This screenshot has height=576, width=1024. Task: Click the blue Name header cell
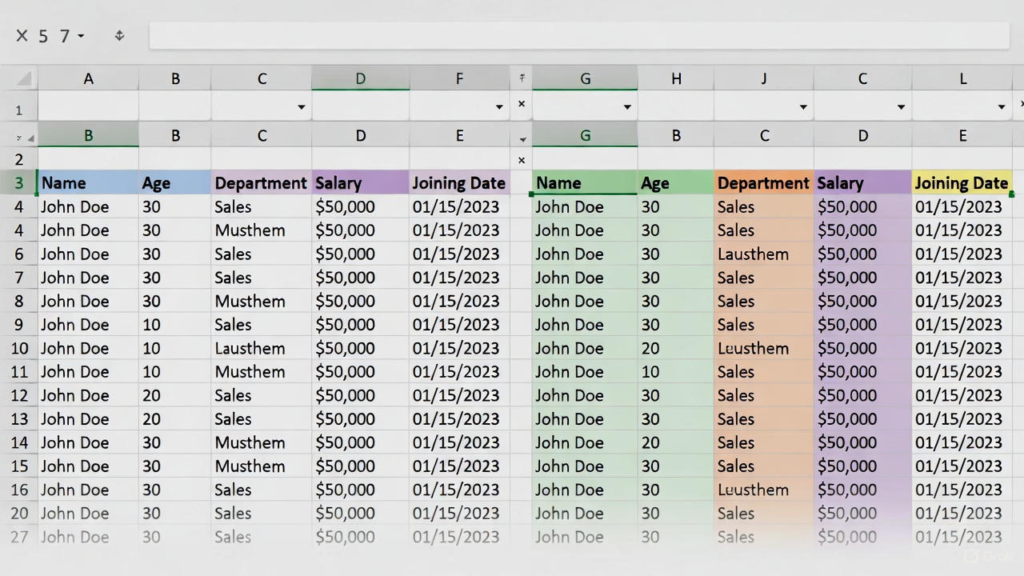pyautogui.click(x=88, y=183)
